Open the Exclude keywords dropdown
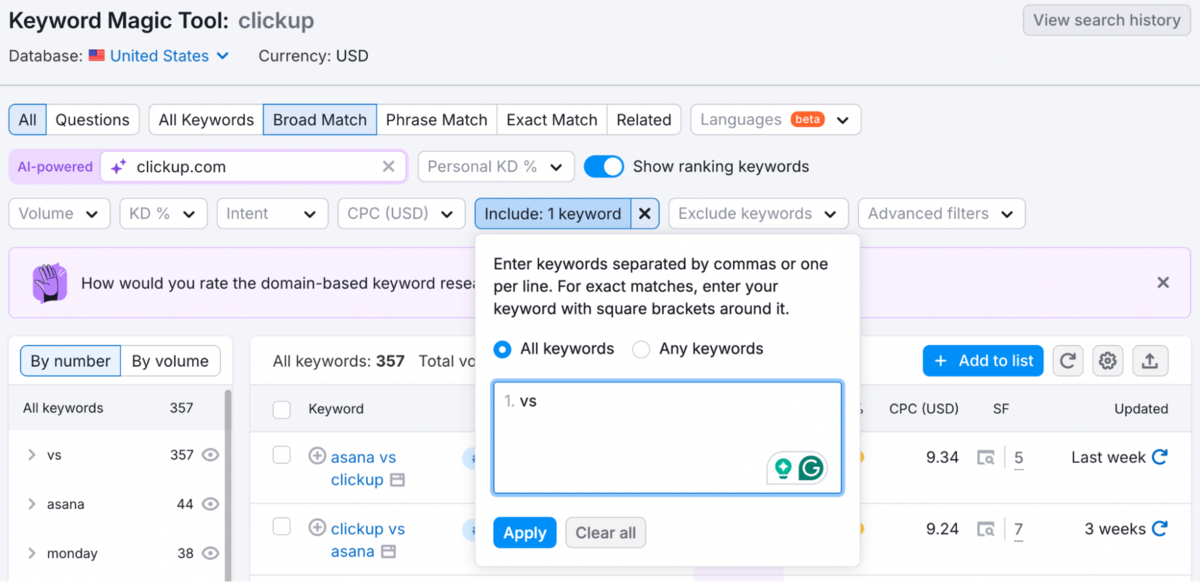 758,213
